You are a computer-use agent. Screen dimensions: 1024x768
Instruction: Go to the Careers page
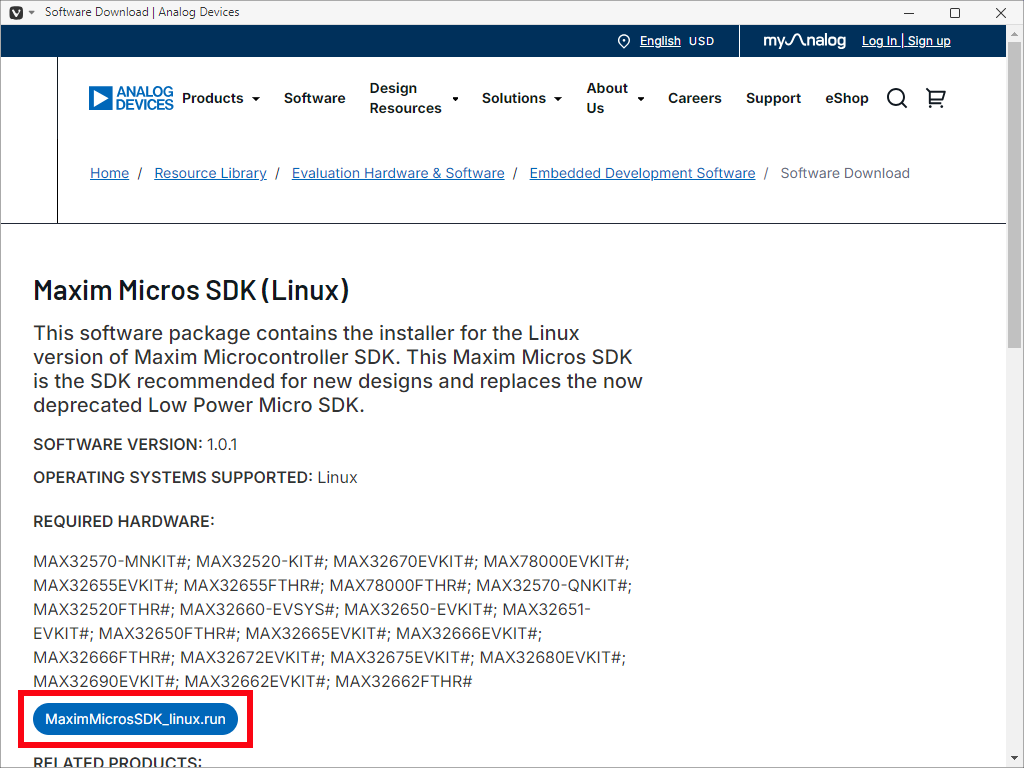pyautogui.click(x=694, y=98)
